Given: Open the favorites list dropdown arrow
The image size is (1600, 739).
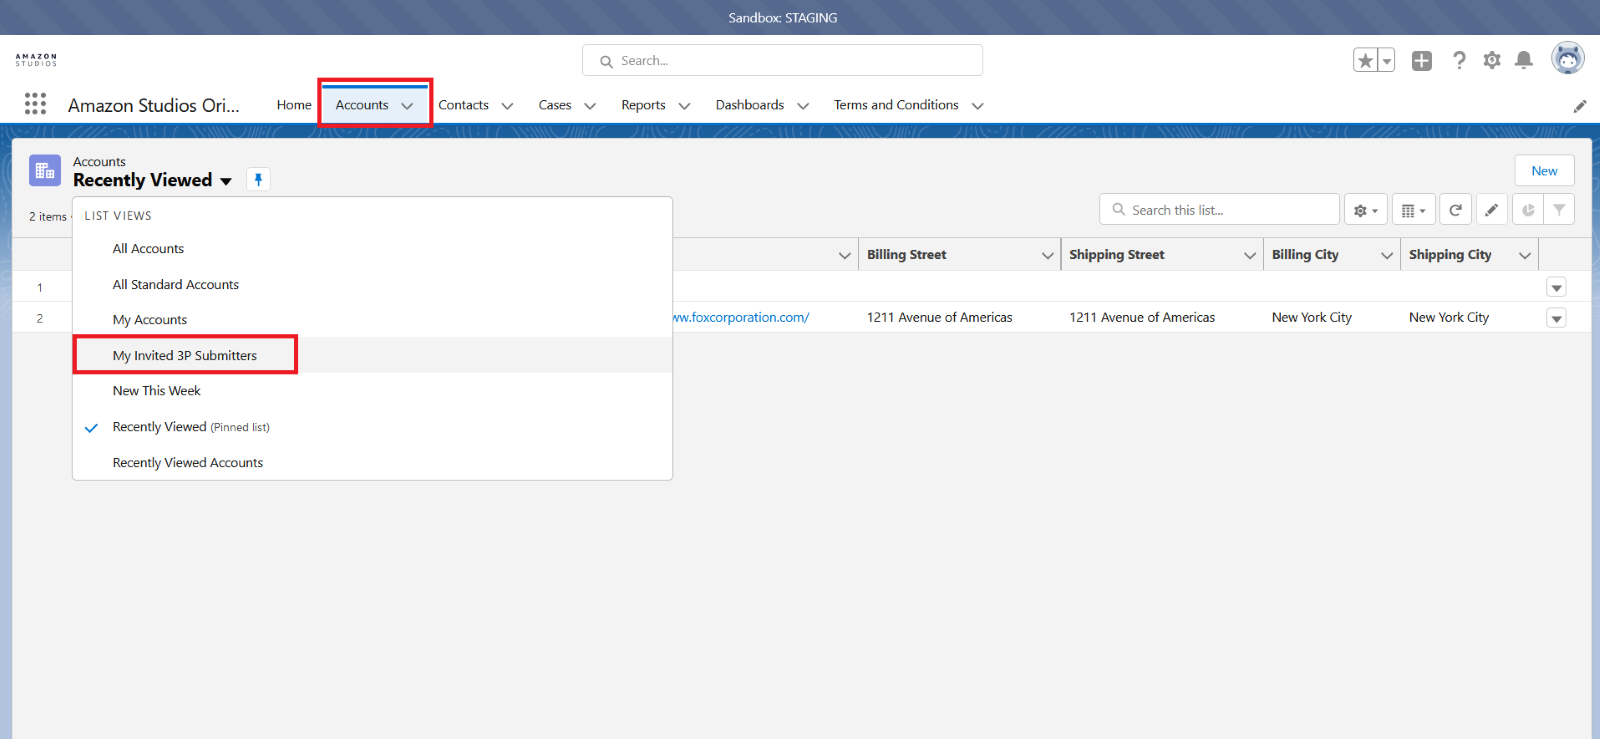Looking at the screenshot, I should click(1387, 61).
